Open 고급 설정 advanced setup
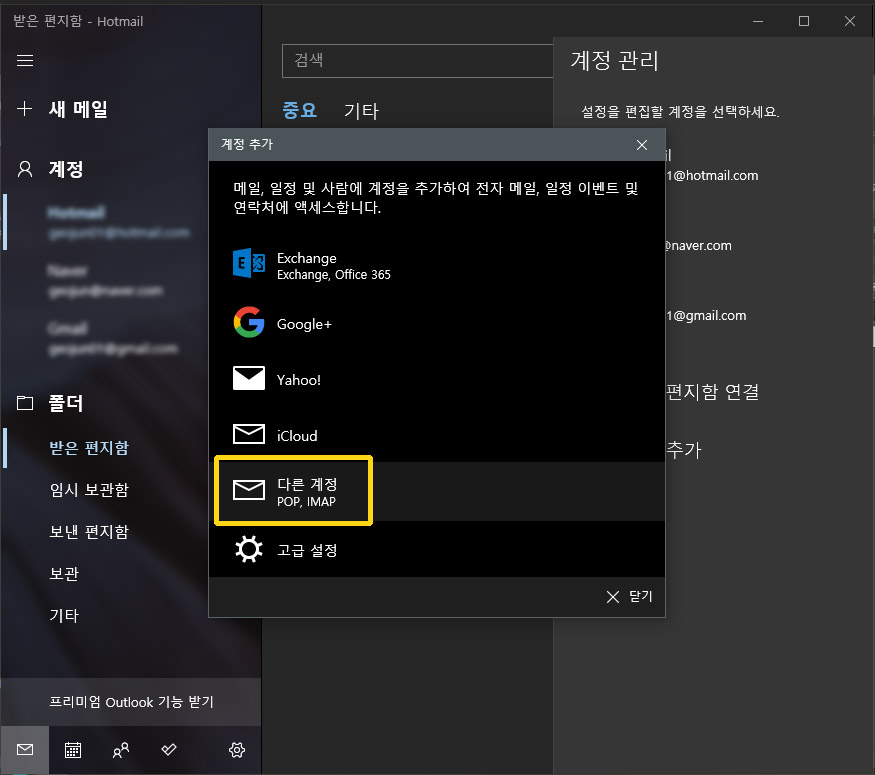This screenshot has height=775, width=875. 437,550
